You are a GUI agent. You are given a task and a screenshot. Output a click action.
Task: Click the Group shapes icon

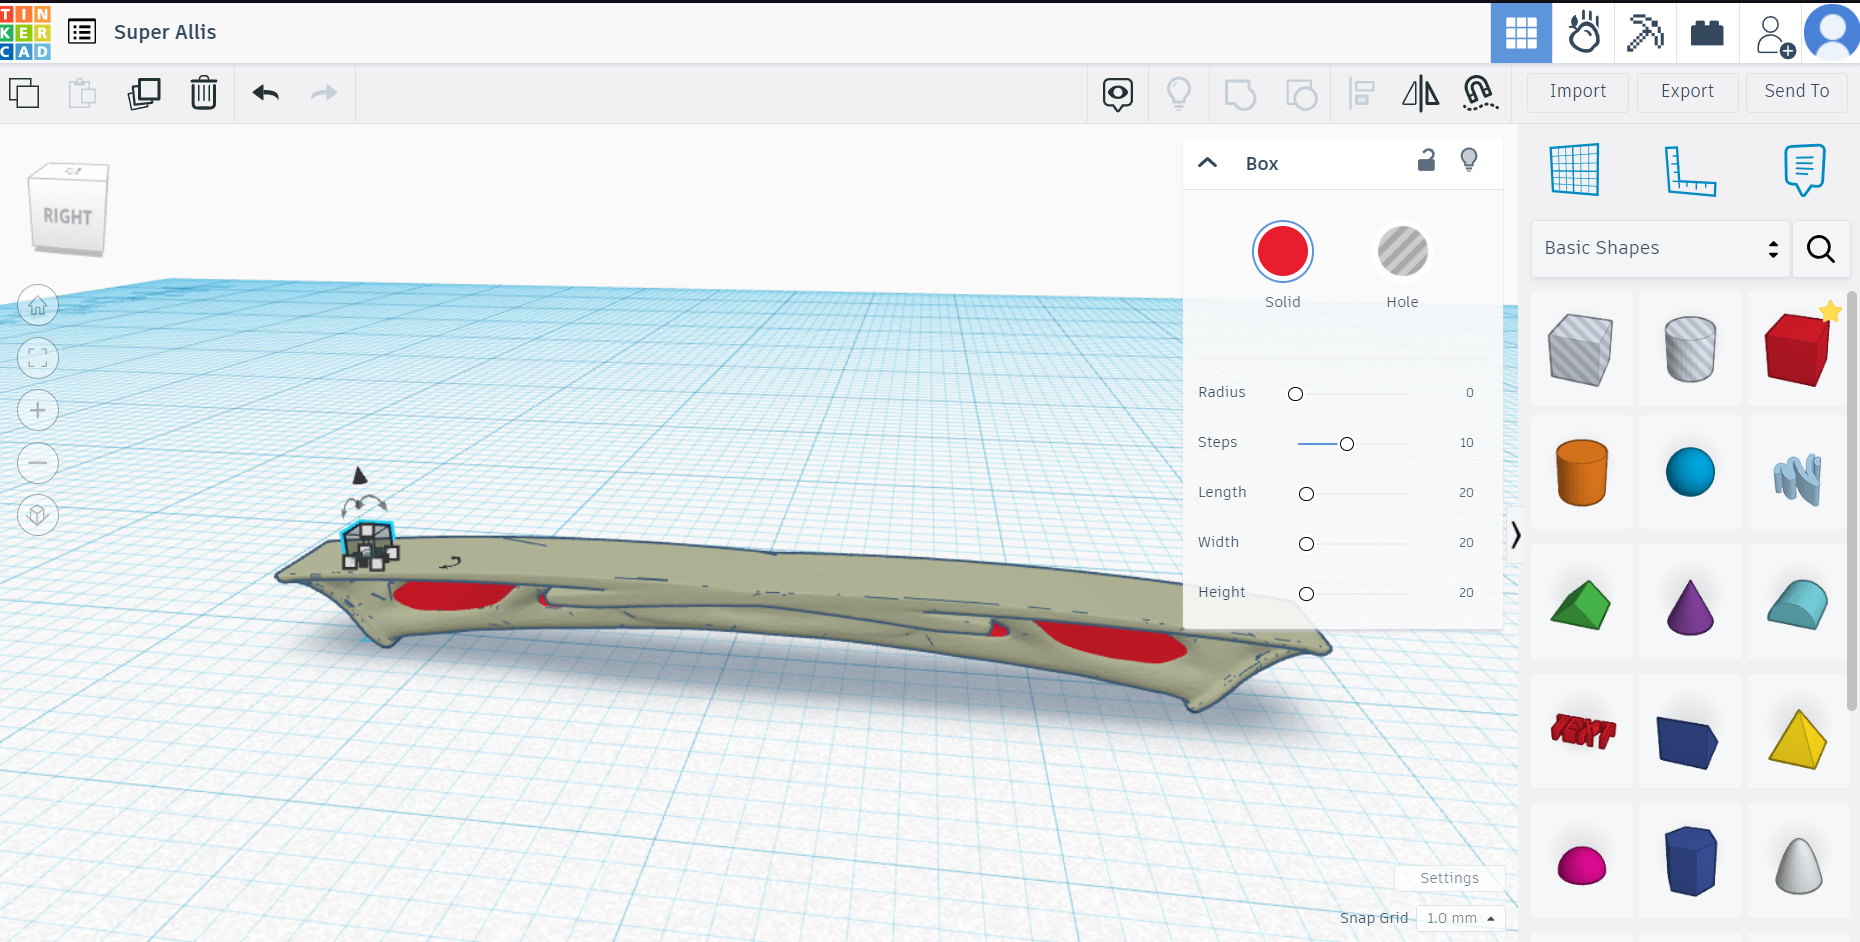pos(1240,94)
